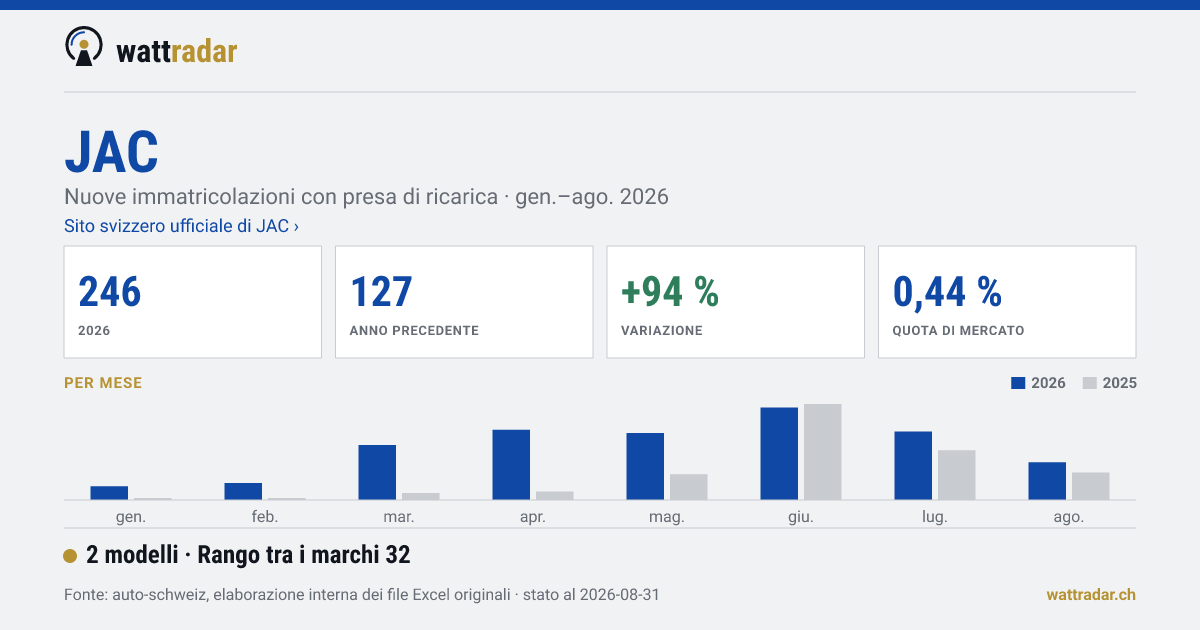This screenshot has width=1200, height=630.
Task: Click the blue 2026 bar for giu.
Action: [x=779, y=453]
